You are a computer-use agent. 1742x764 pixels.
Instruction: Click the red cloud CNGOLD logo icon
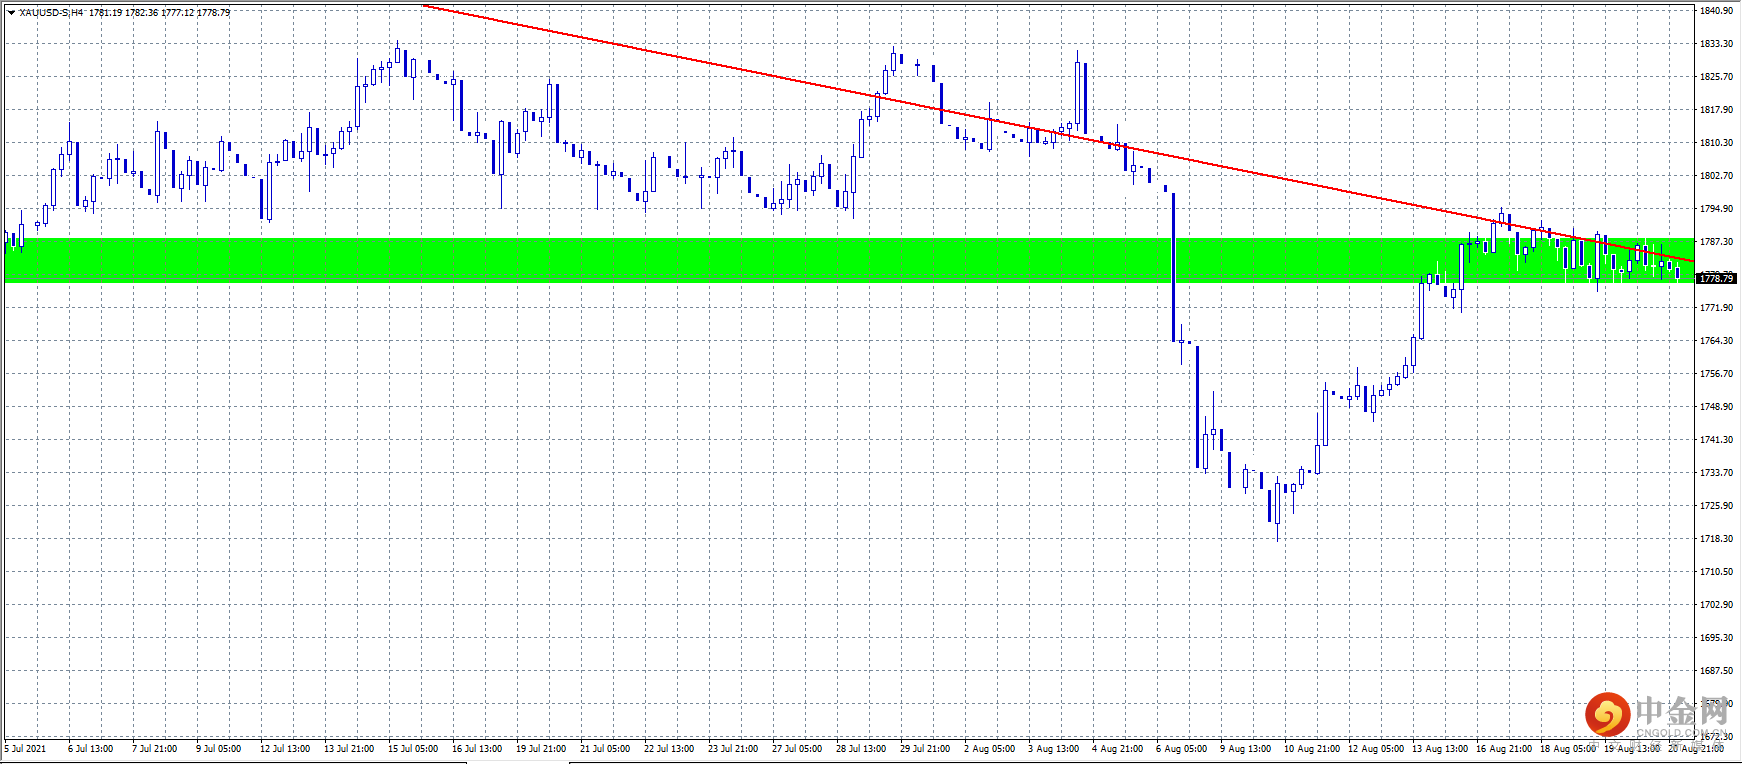pos(1607,714)
